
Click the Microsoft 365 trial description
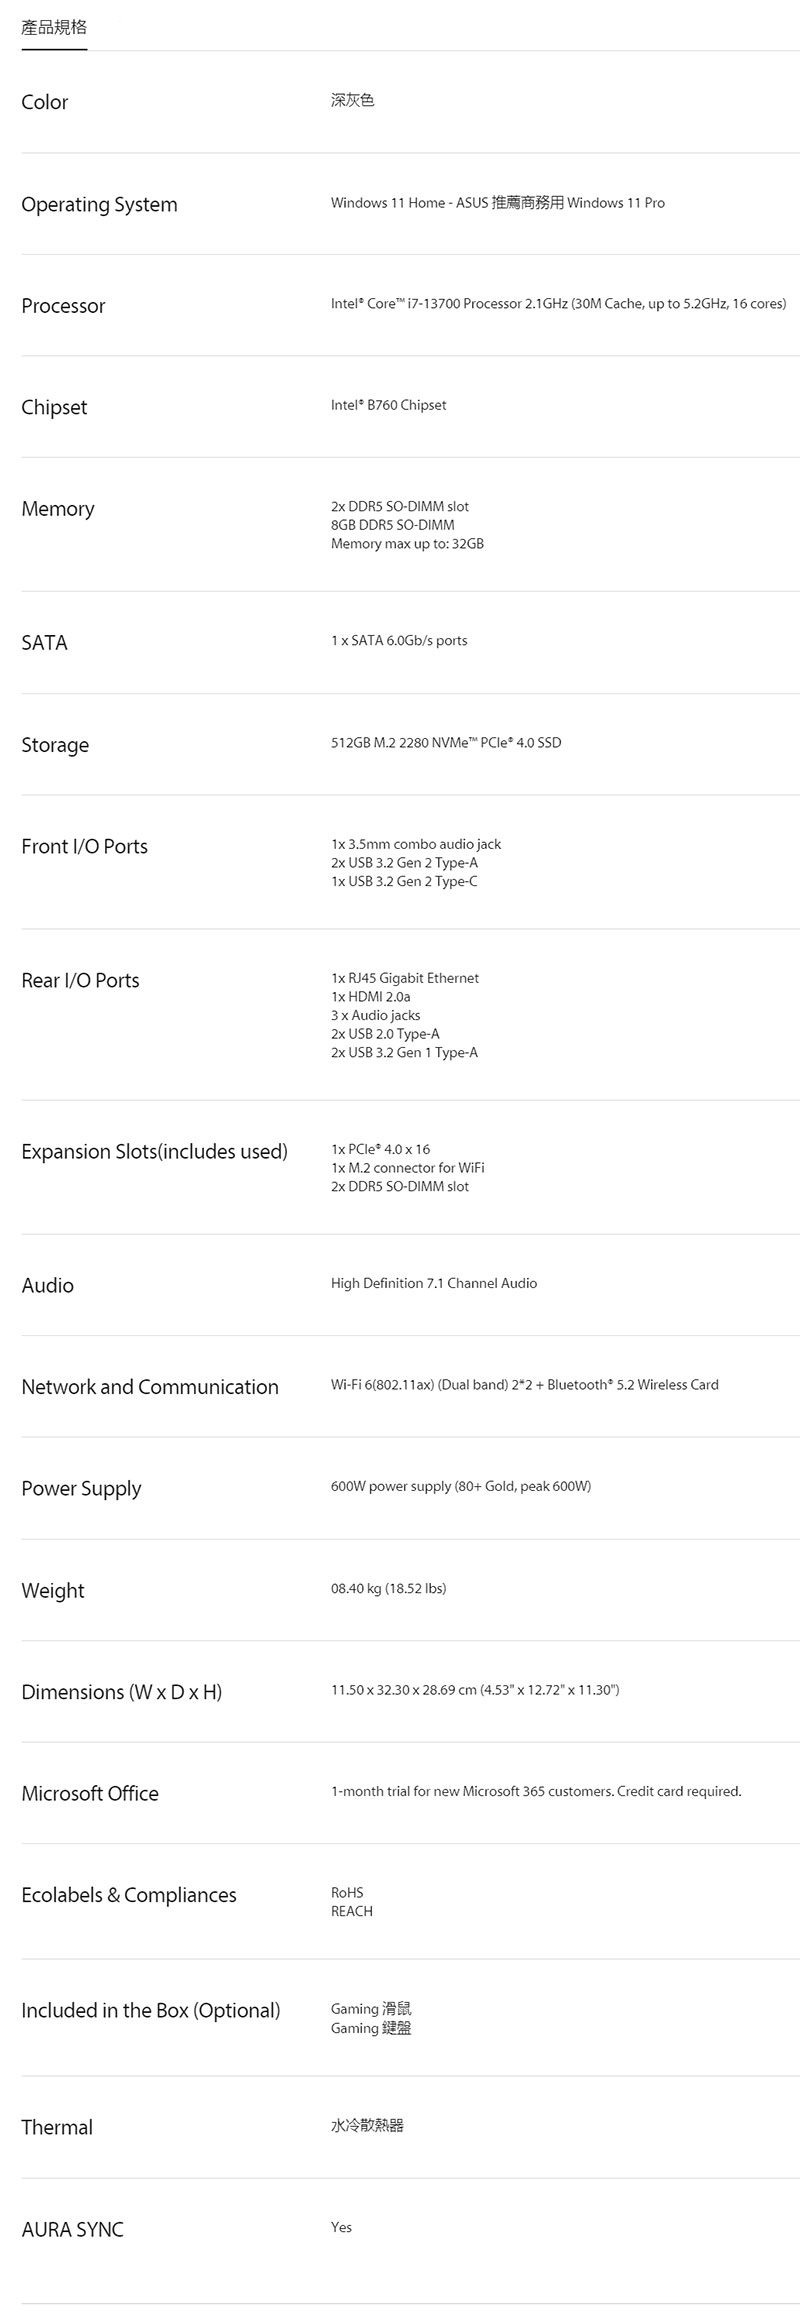[536, 1792]
